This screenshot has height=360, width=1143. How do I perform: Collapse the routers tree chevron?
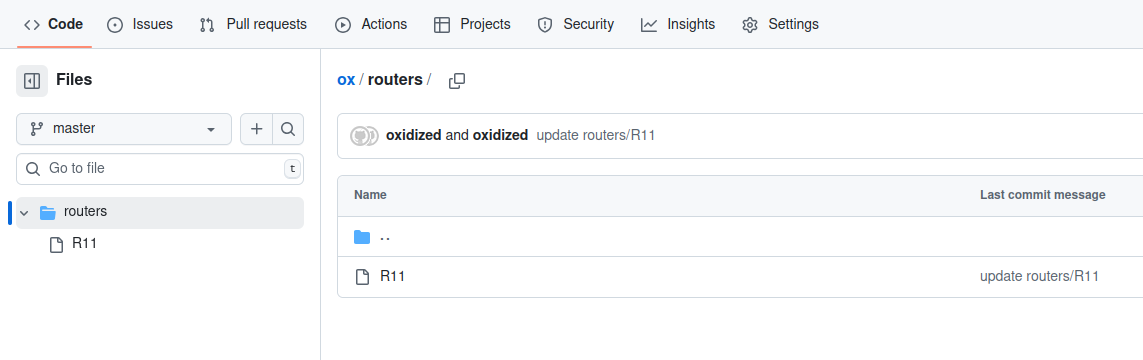coord(24,213)
